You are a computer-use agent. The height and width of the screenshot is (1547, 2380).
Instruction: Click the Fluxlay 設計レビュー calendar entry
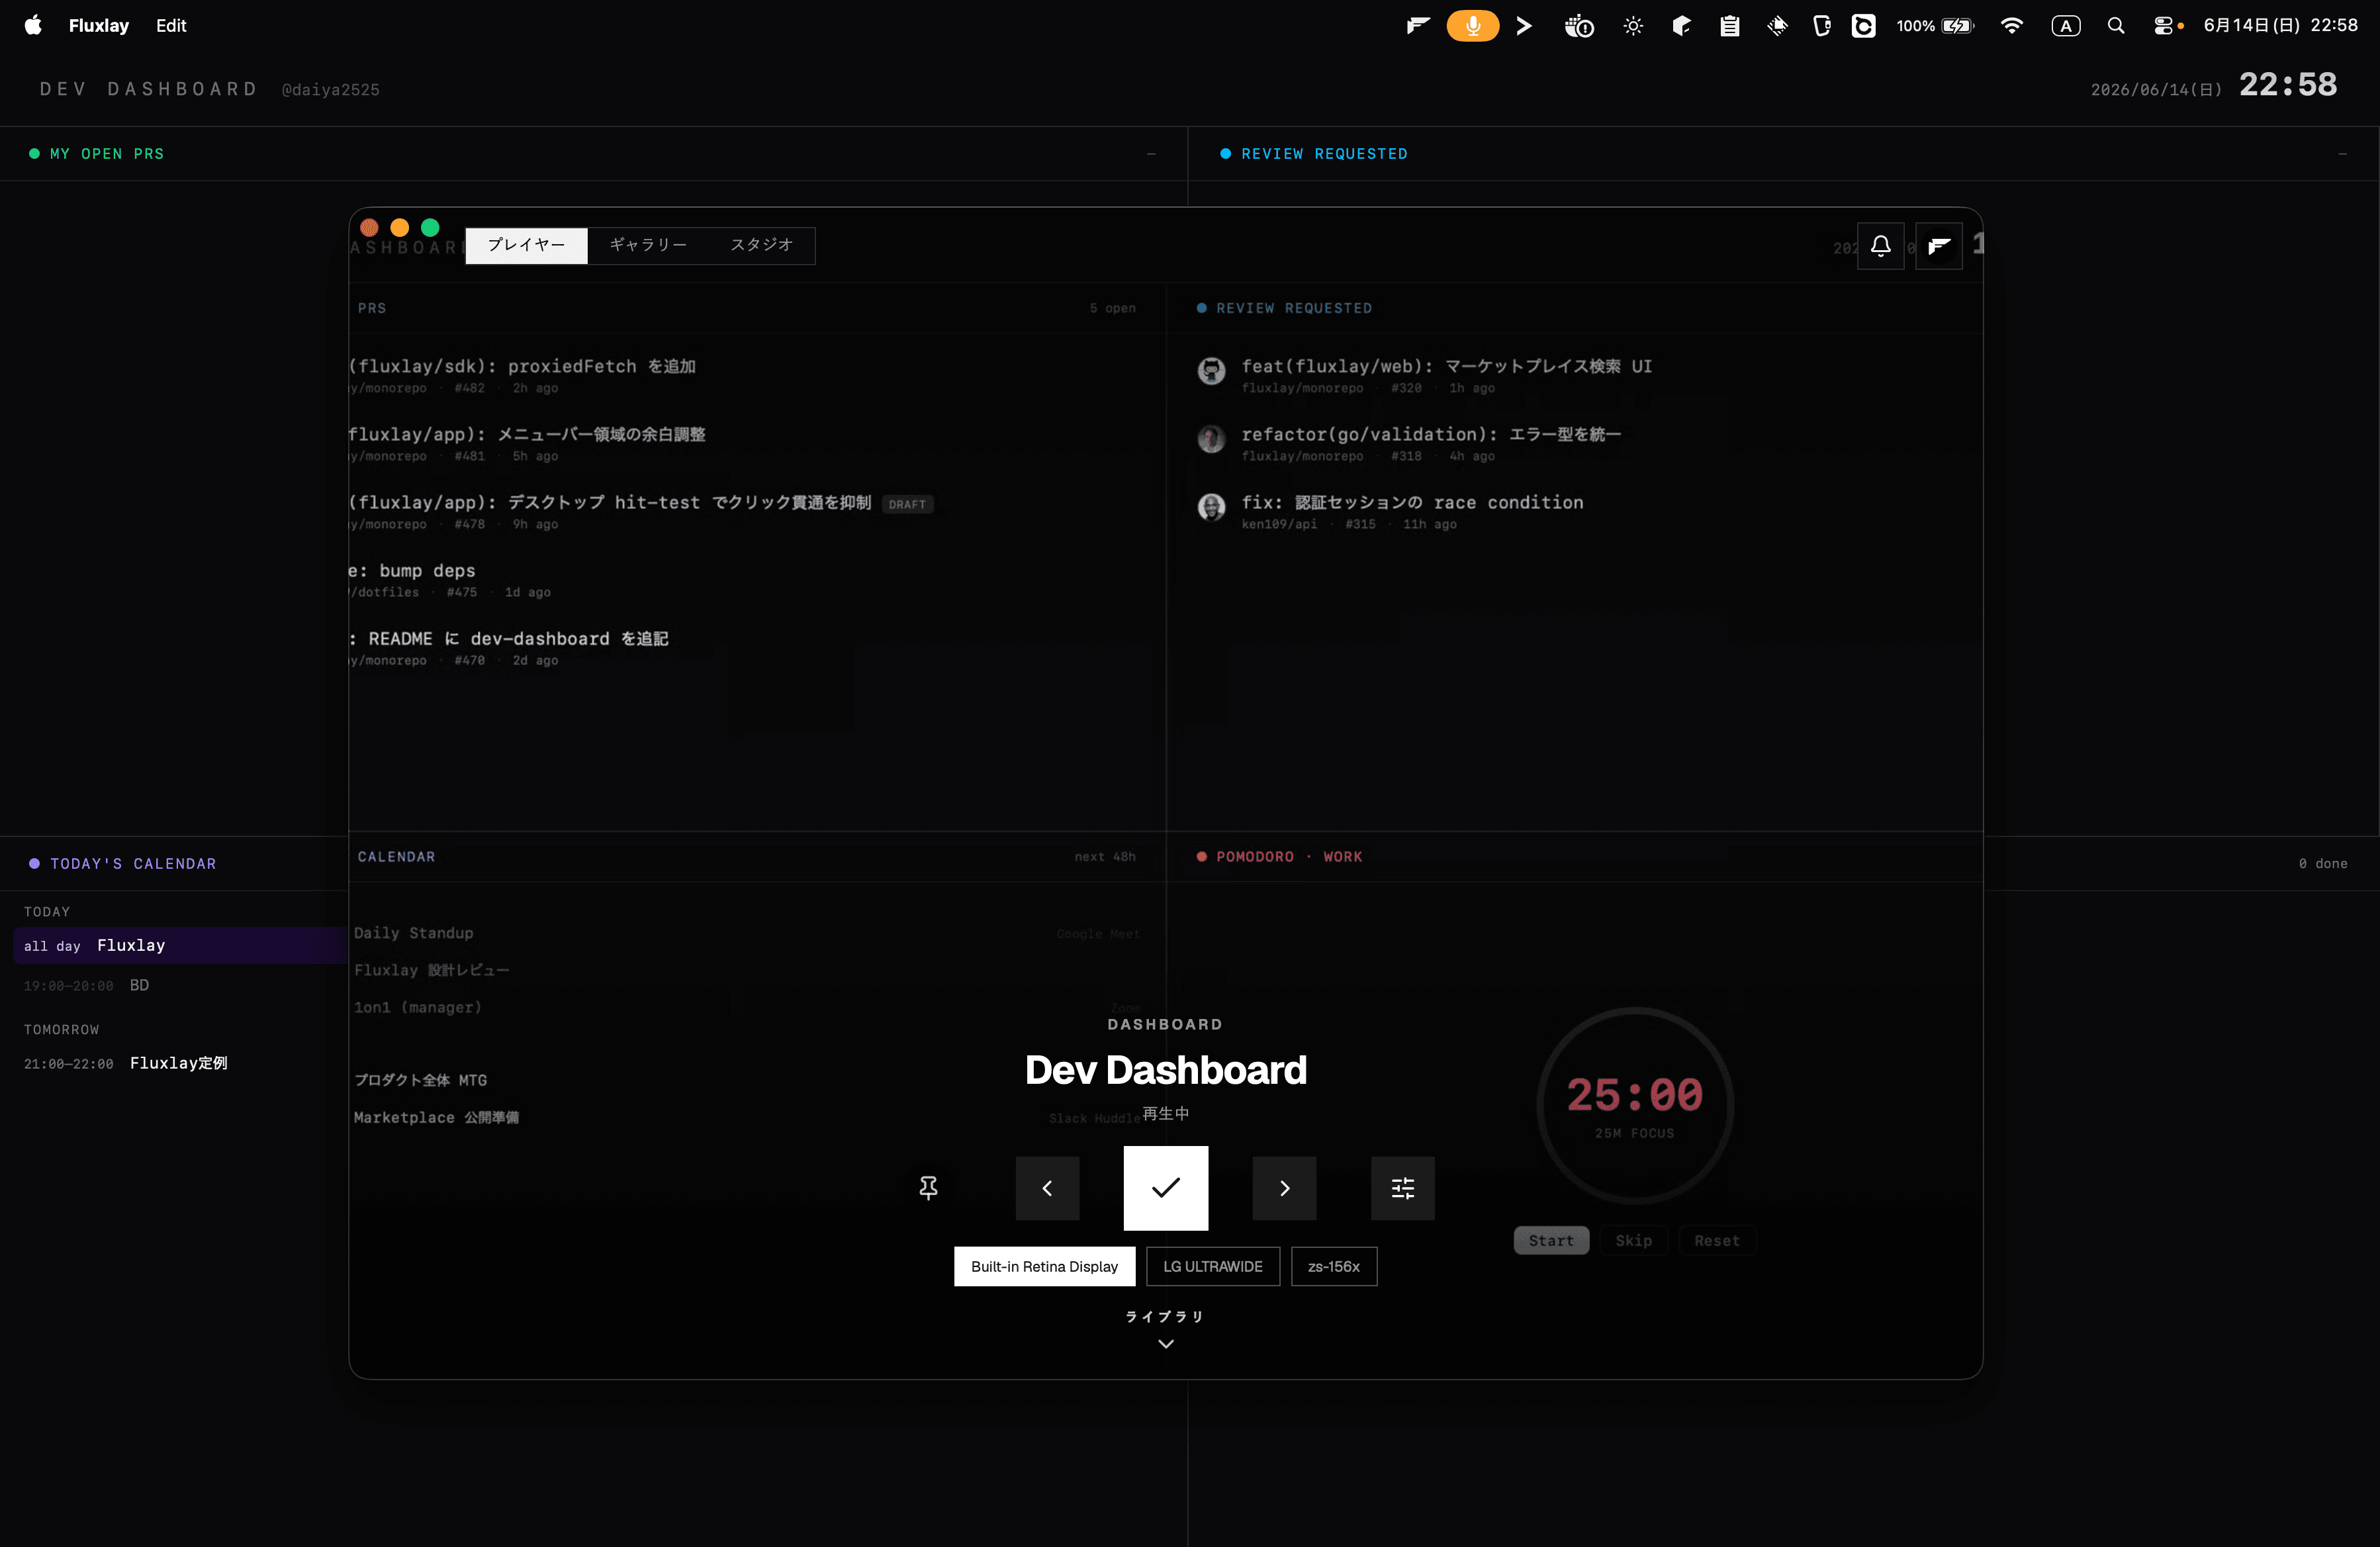431,970
